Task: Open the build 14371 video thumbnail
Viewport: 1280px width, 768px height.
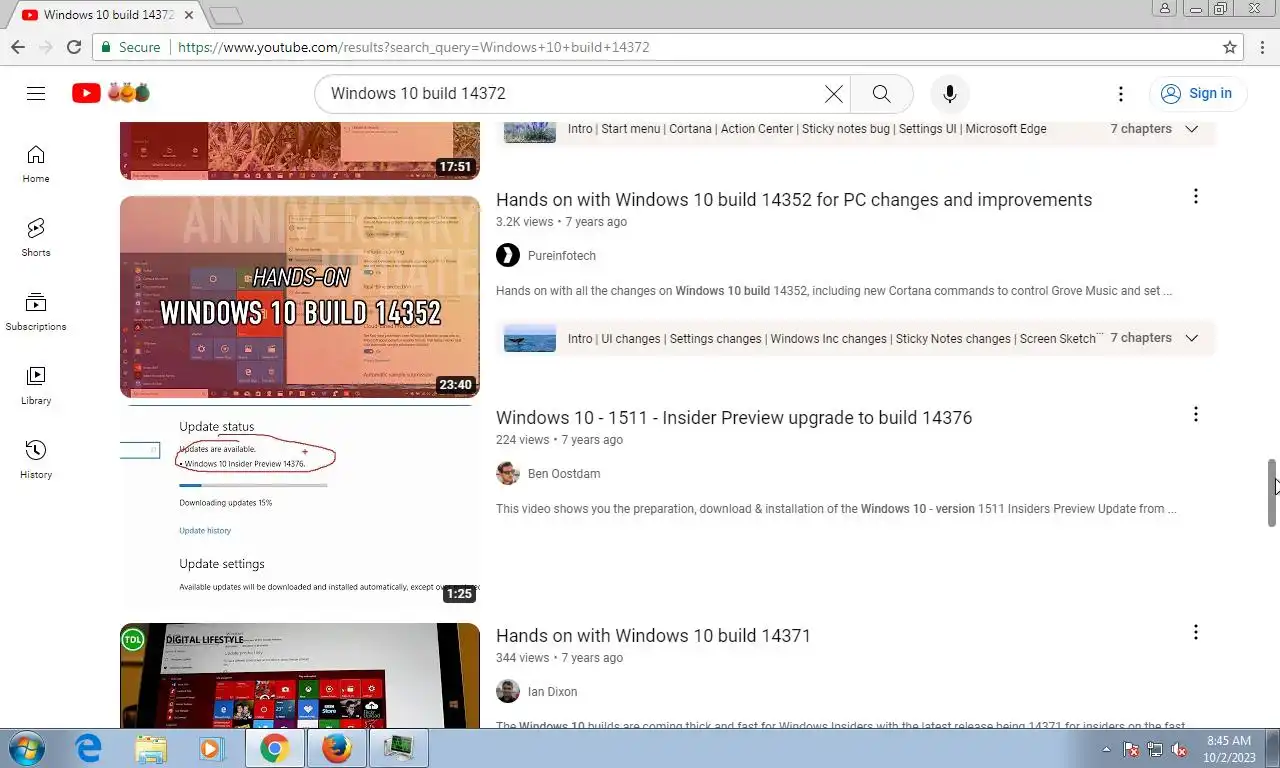Action: point(300,675)
